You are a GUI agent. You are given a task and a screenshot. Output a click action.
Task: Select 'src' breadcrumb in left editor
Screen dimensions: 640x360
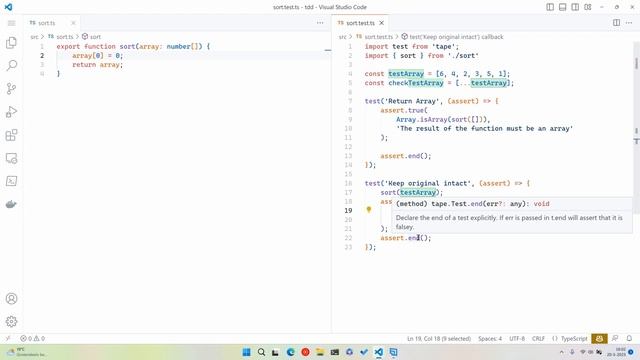[x=34, y=37]
